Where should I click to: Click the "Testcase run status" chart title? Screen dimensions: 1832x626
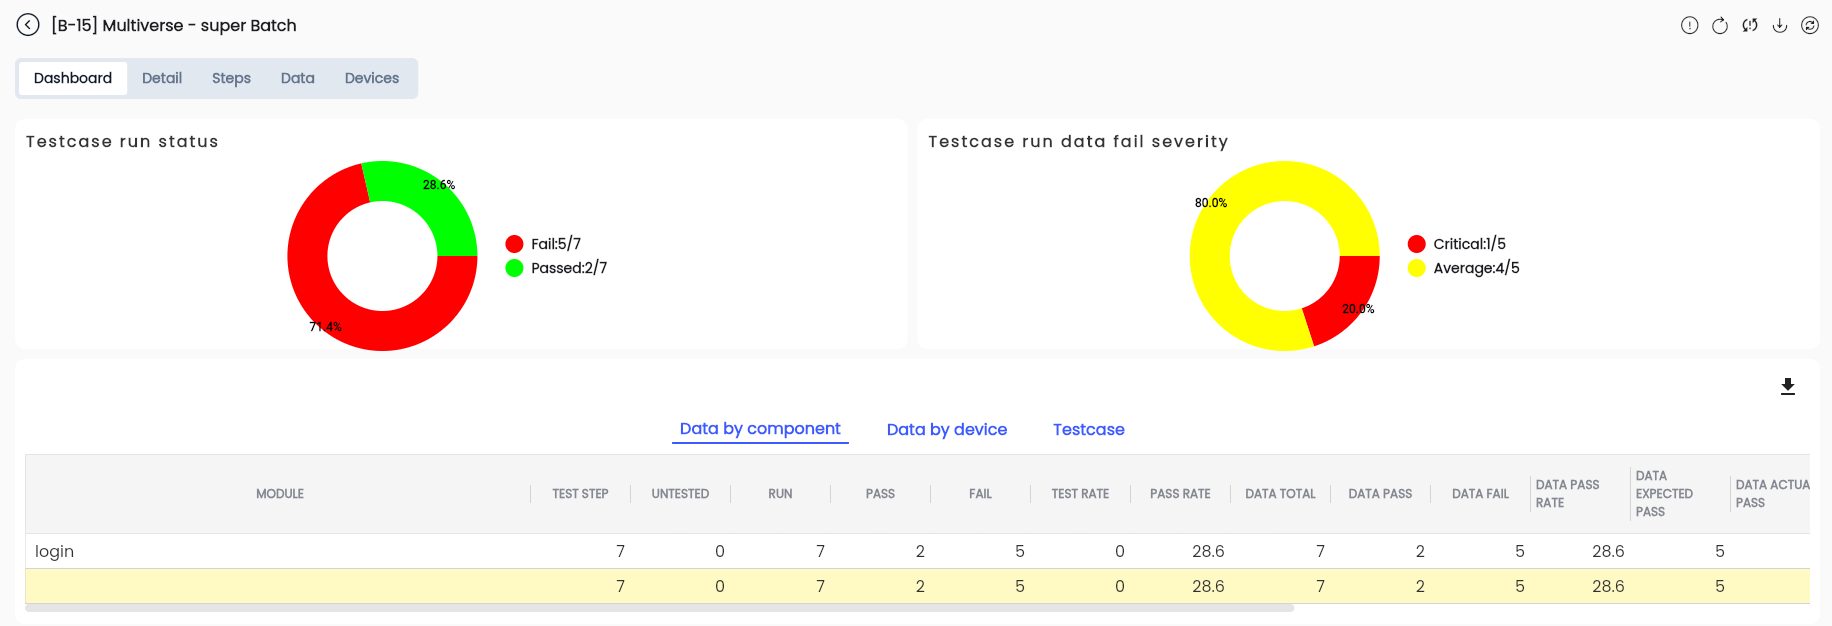[122, 142]
